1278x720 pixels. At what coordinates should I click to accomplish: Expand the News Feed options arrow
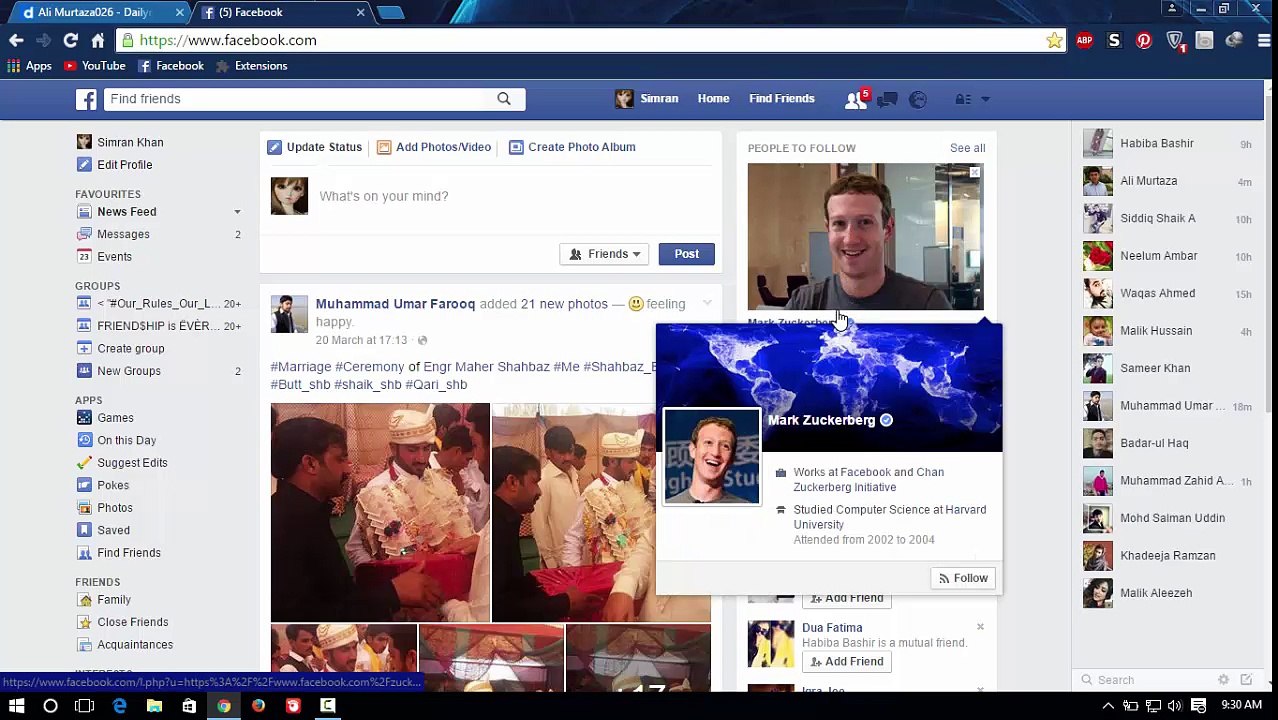point(237,212)
